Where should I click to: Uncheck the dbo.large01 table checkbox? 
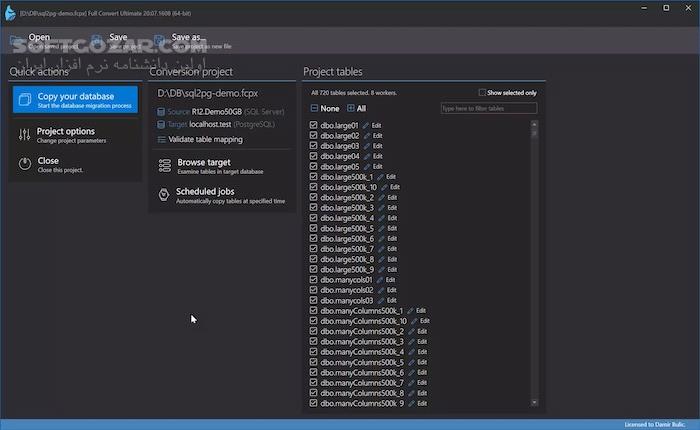(313, 125)
